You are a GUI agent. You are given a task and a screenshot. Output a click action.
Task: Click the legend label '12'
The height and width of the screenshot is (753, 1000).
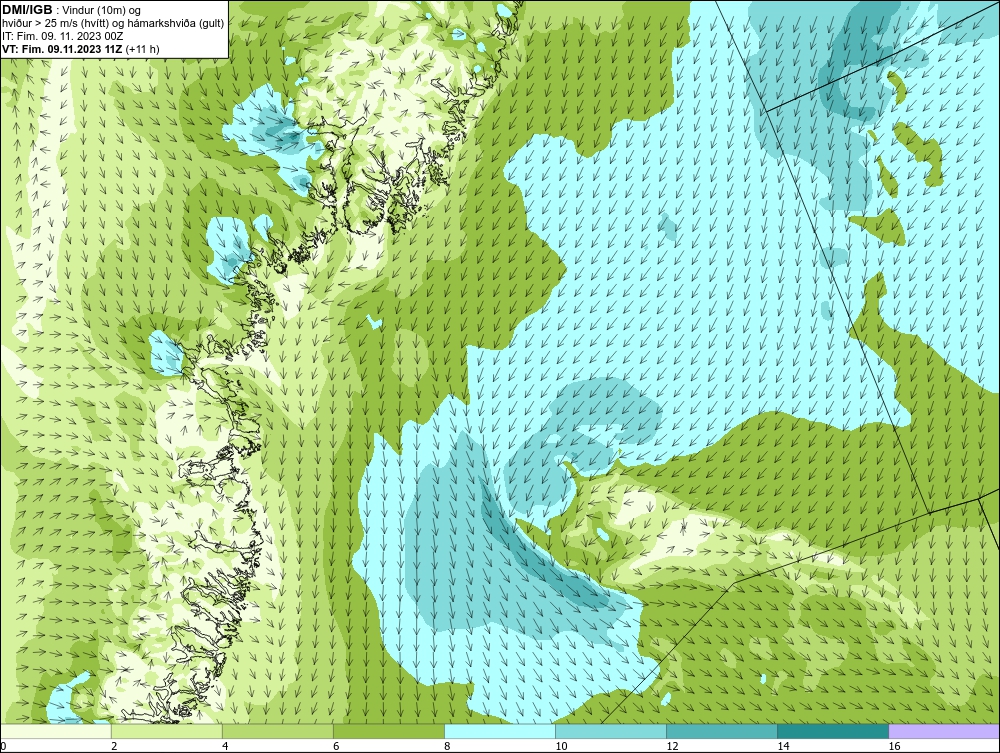672,746
